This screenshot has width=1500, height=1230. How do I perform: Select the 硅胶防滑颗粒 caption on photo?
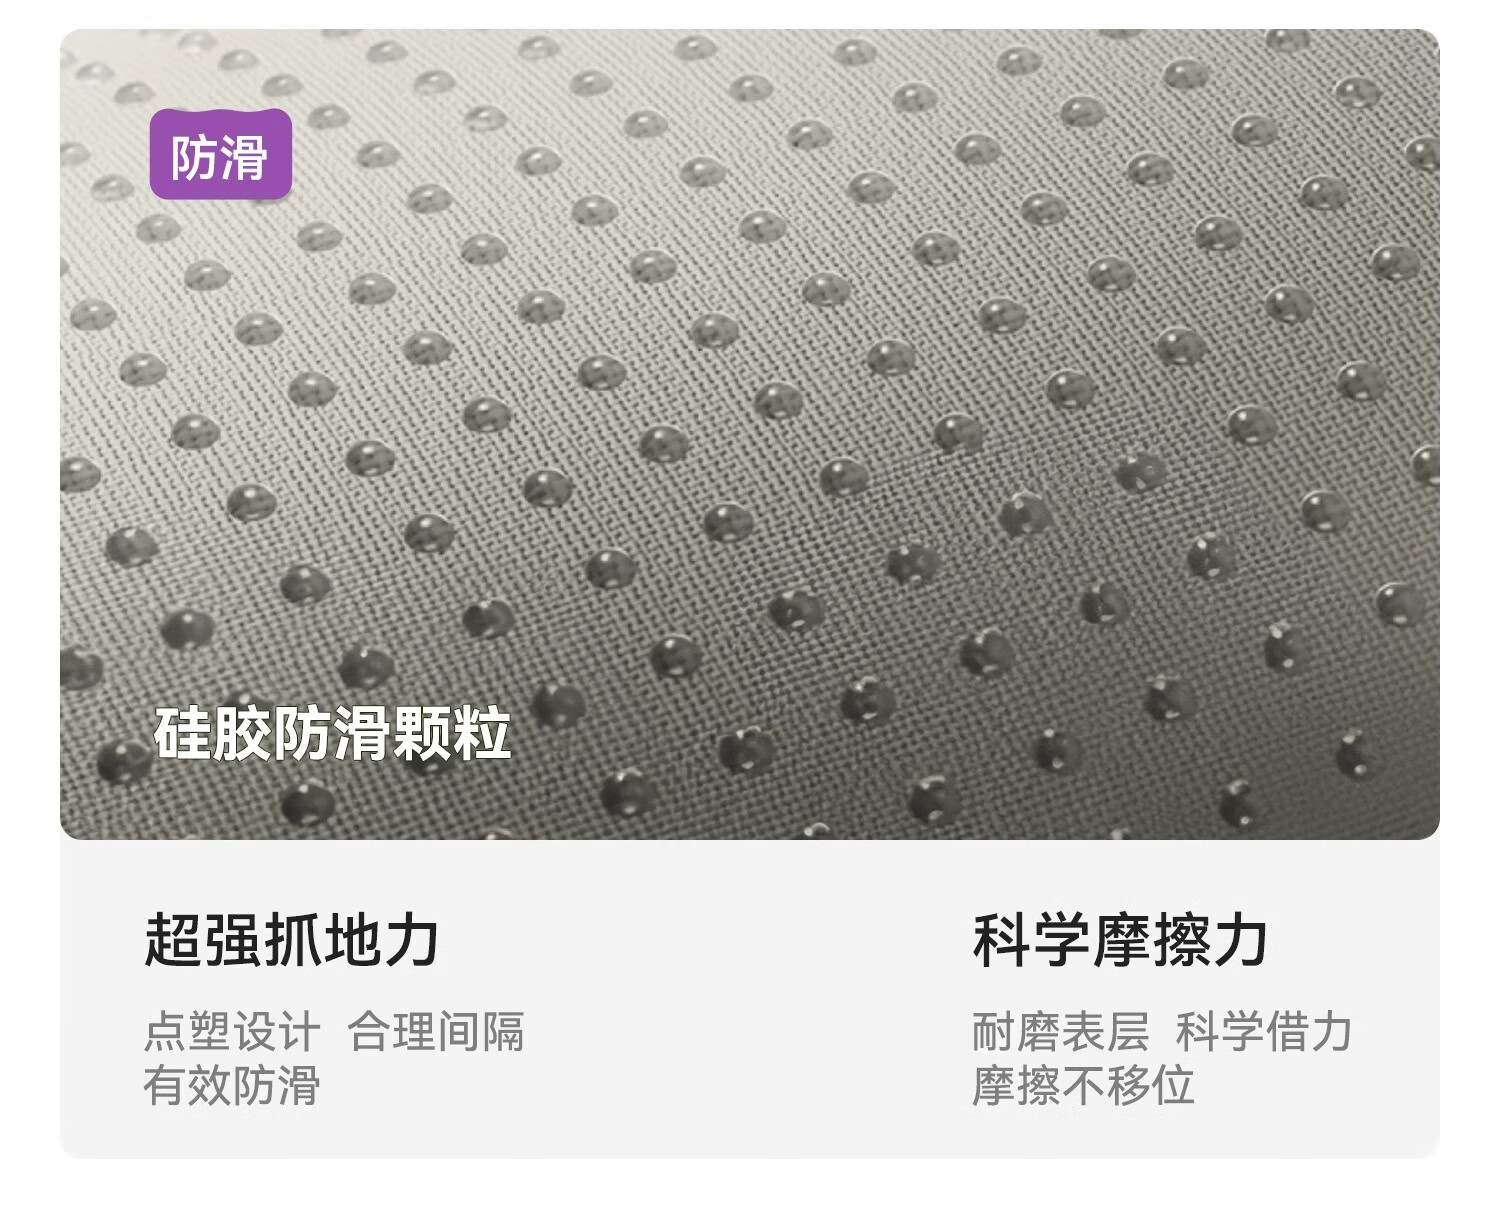tap(332, 735)
